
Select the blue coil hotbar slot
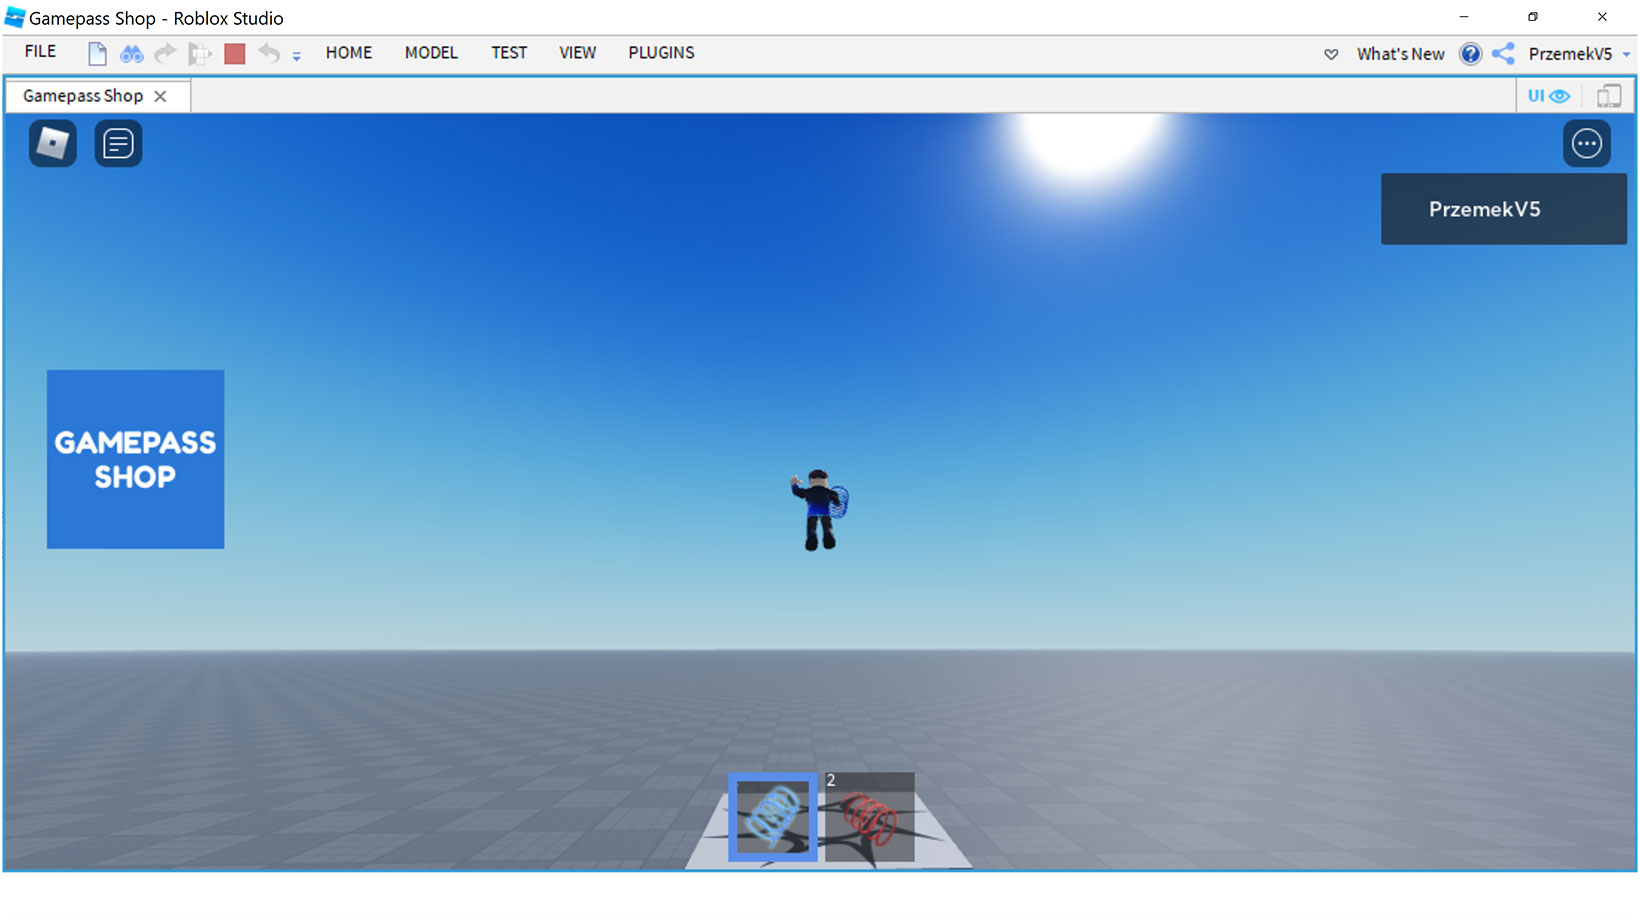tap(773, 816)
